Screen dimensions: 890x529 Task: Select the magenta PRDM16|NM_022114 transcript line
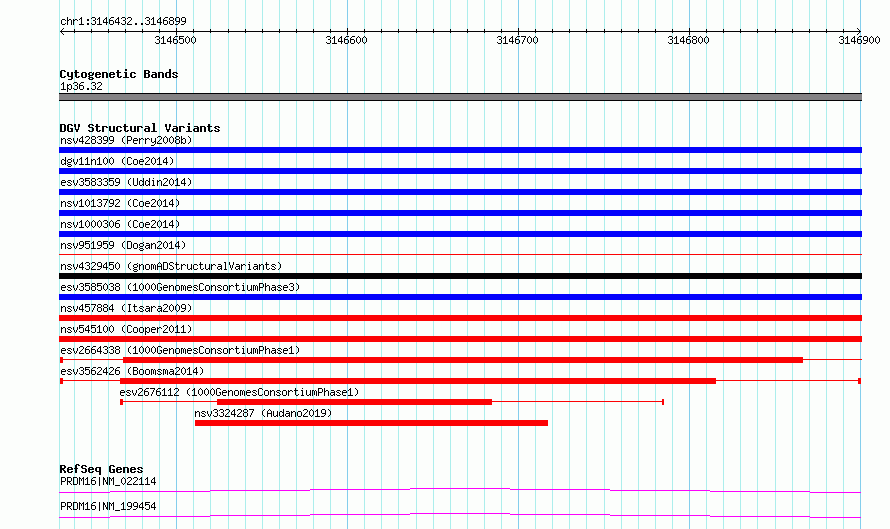pyautogui.click(x=460, y=490)
